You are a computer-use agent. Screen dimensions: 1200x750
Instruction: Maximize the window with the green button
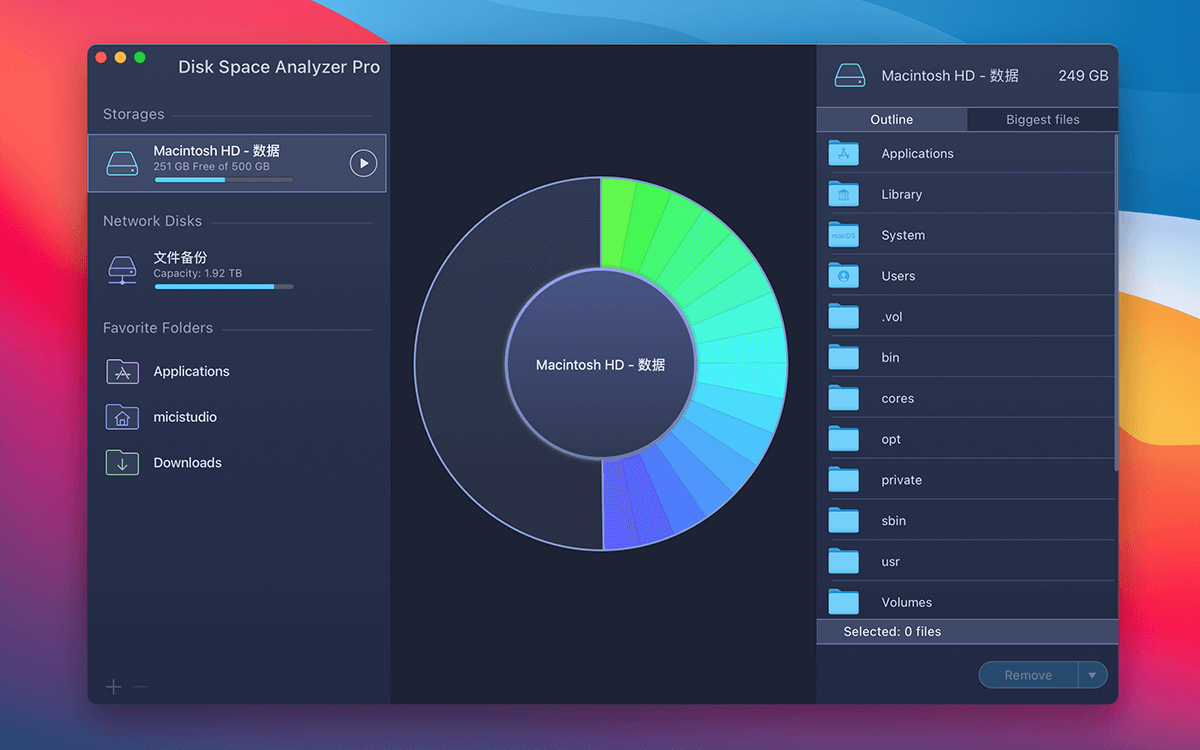coord(140,57)
